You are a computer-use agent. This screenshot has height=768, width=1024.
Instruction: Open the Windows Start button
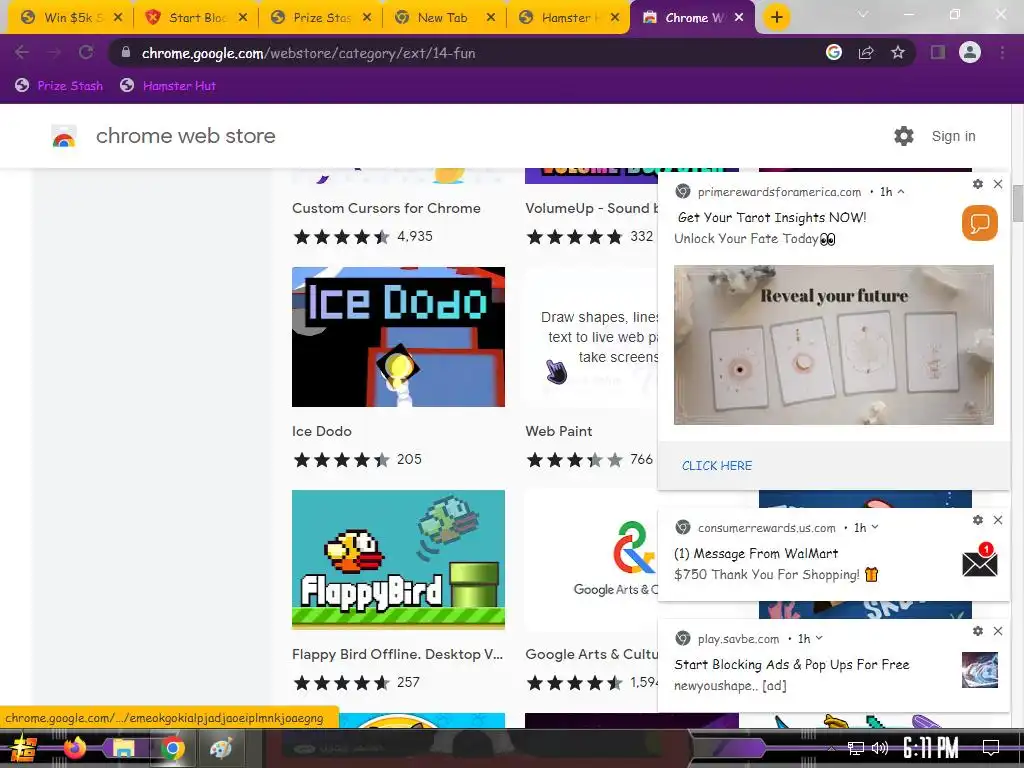(x=24, y=748)
